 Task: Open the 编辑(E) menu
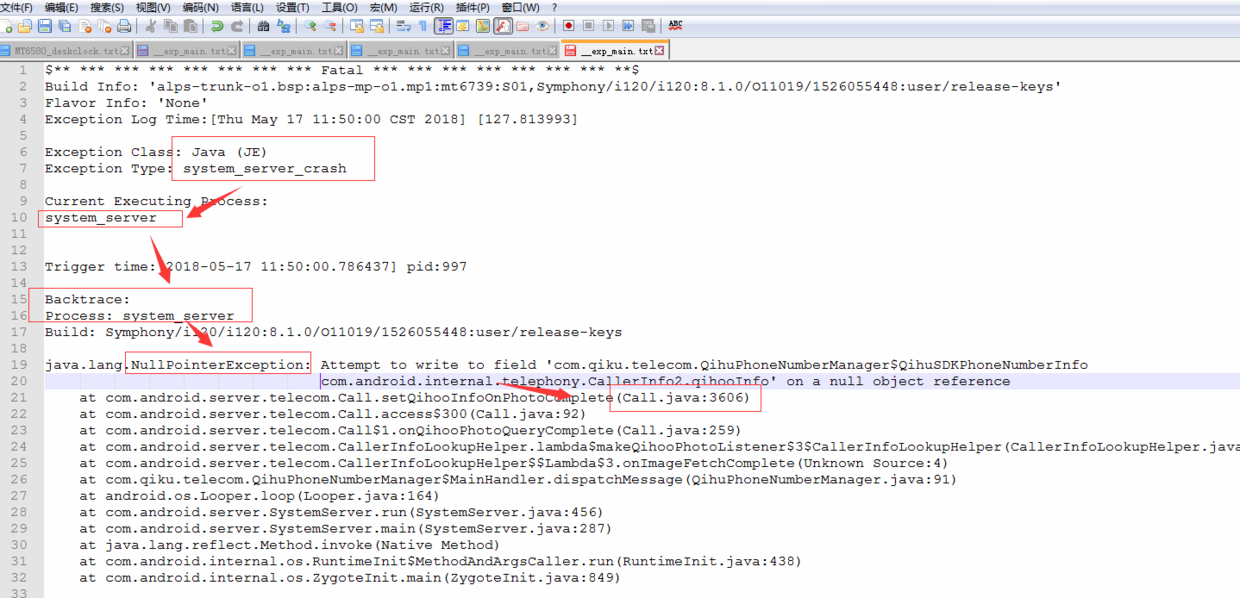62,7
